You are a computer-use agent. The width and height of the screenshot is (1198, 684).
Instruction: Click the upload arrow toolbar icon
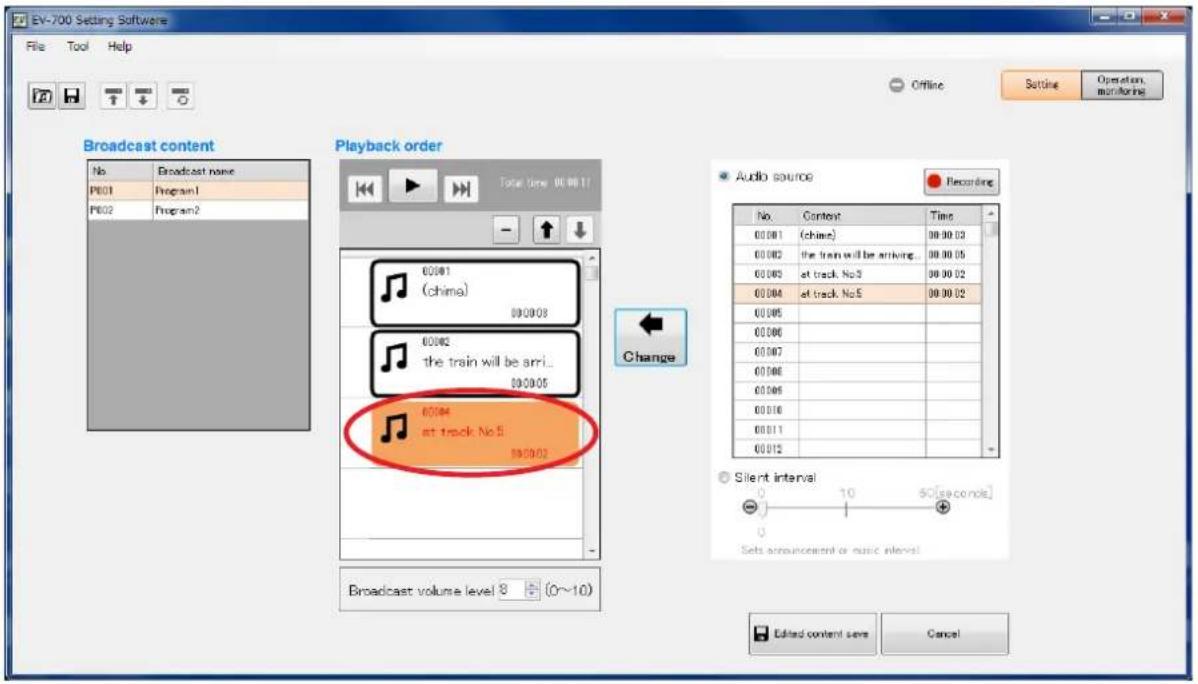click(113, 96)
